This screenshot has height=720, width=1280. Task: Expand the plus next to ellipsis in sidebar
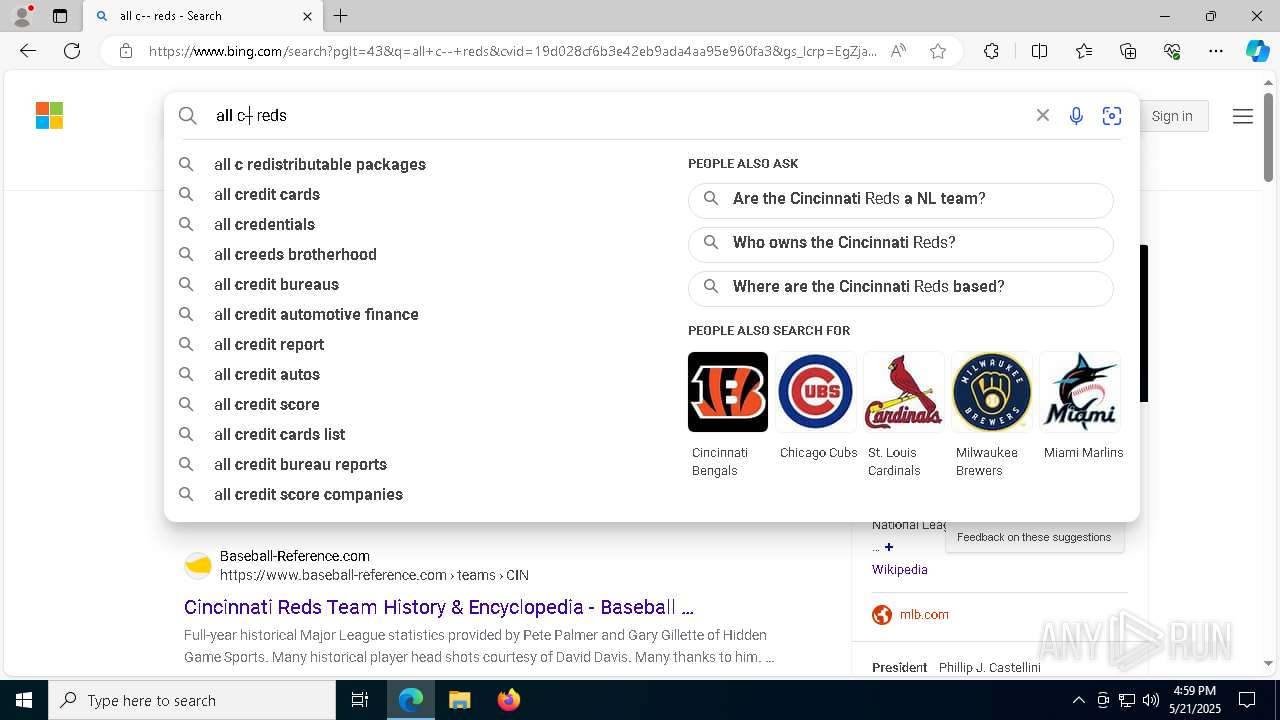[889, 547]
